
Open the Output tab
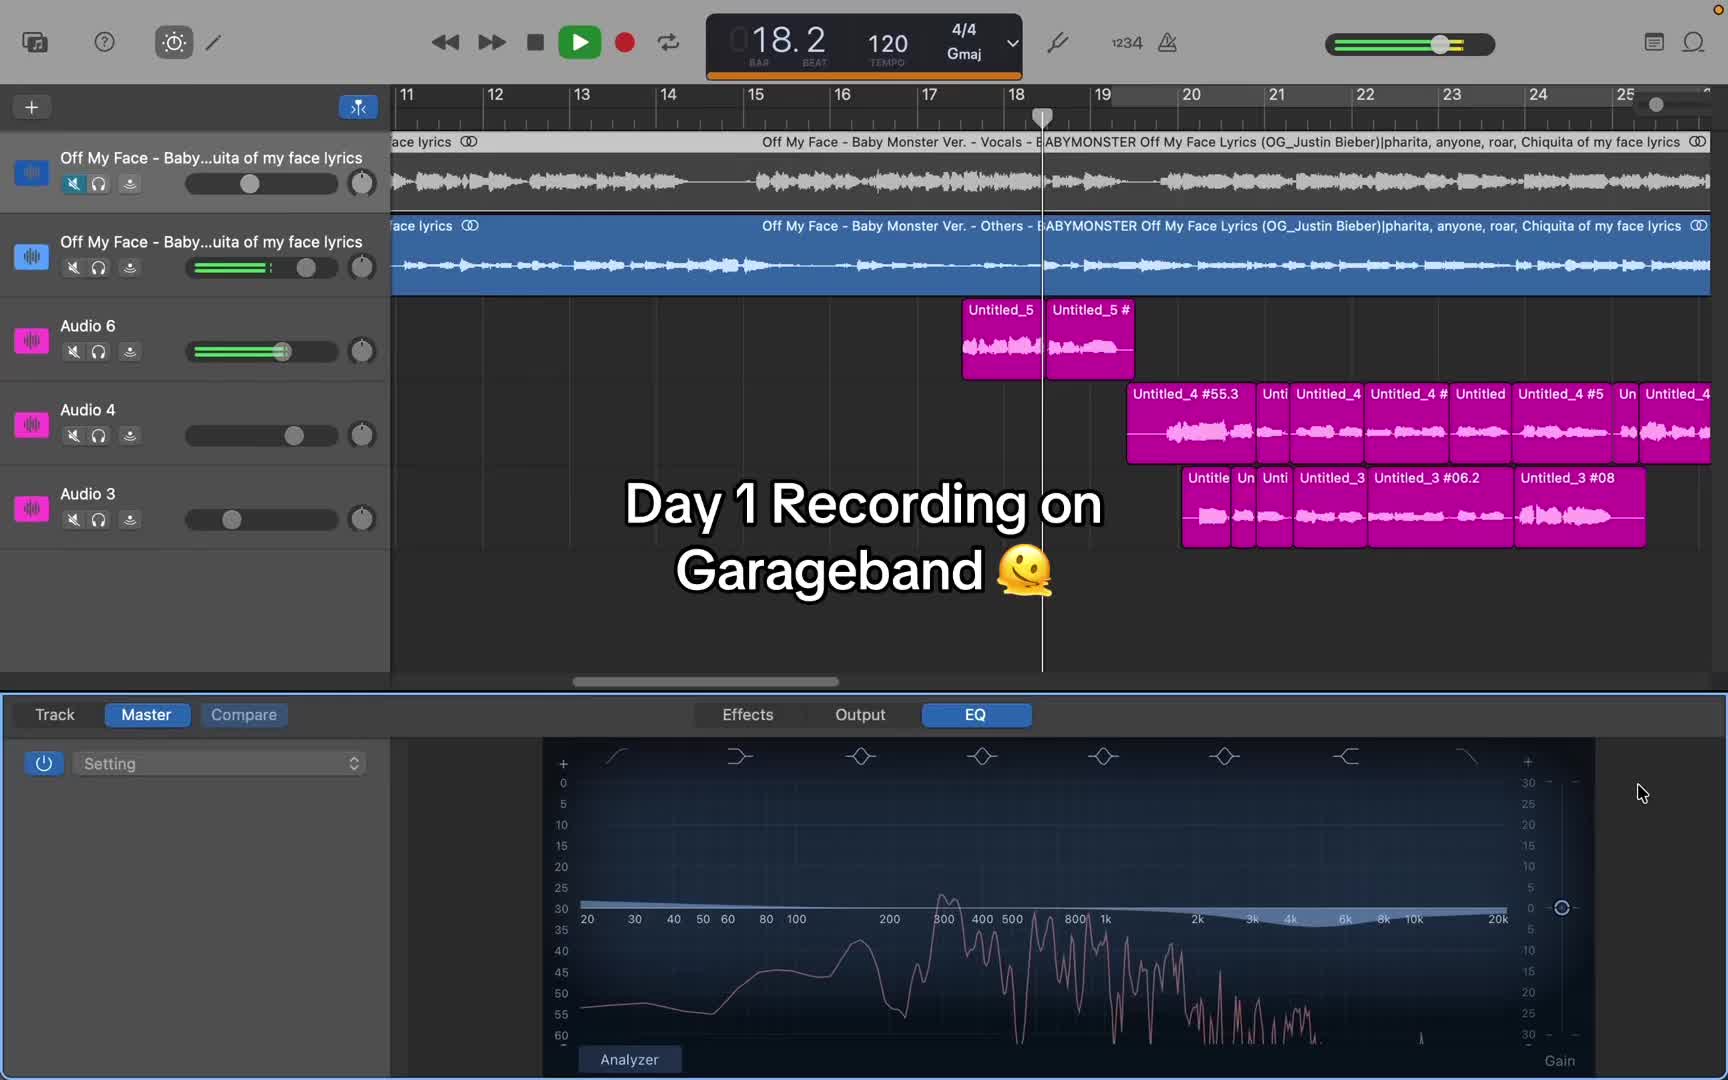860,715
